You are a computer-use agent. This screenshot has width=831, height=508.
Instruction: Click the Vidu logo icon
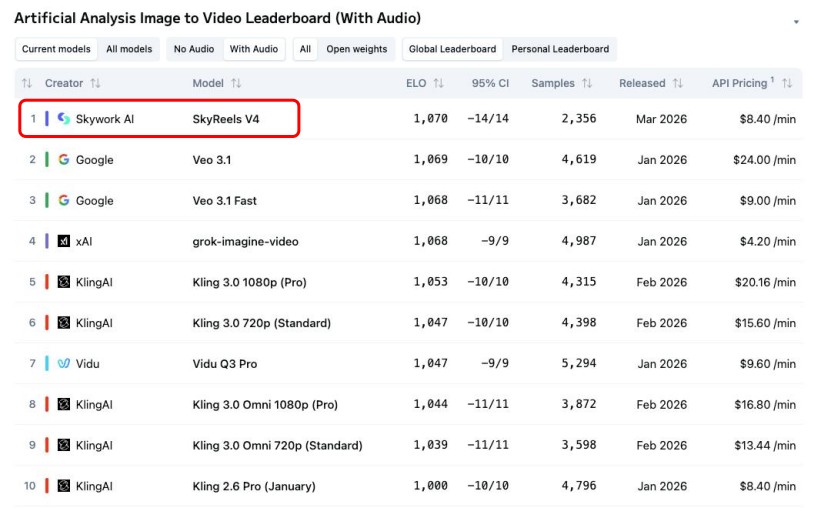64,363
